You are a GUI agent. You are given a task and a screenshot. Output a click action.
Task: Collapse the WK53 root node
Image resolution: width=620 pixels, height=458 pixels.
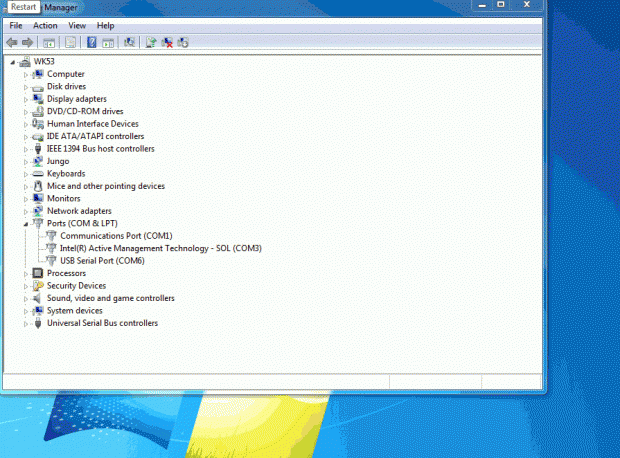(13, 62)
